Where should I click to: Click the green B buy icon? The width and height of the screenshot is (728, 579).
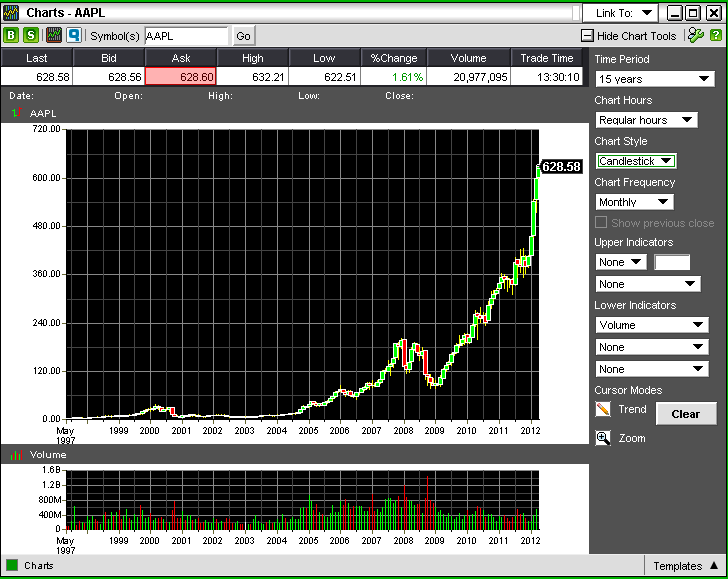pyautogui.click(x=11, y=35)
